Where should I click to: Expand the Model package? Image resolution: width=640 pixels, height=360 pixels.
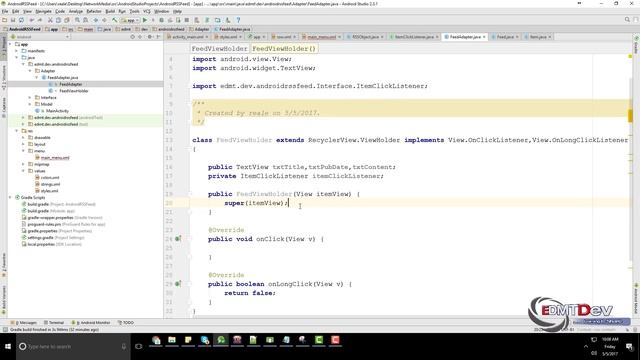(30, 104)
